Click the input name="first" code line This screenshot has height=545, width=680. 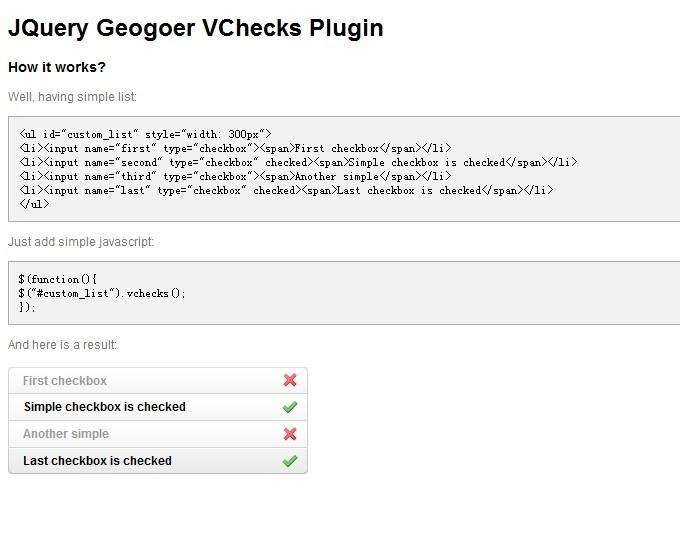coord(235,148)
